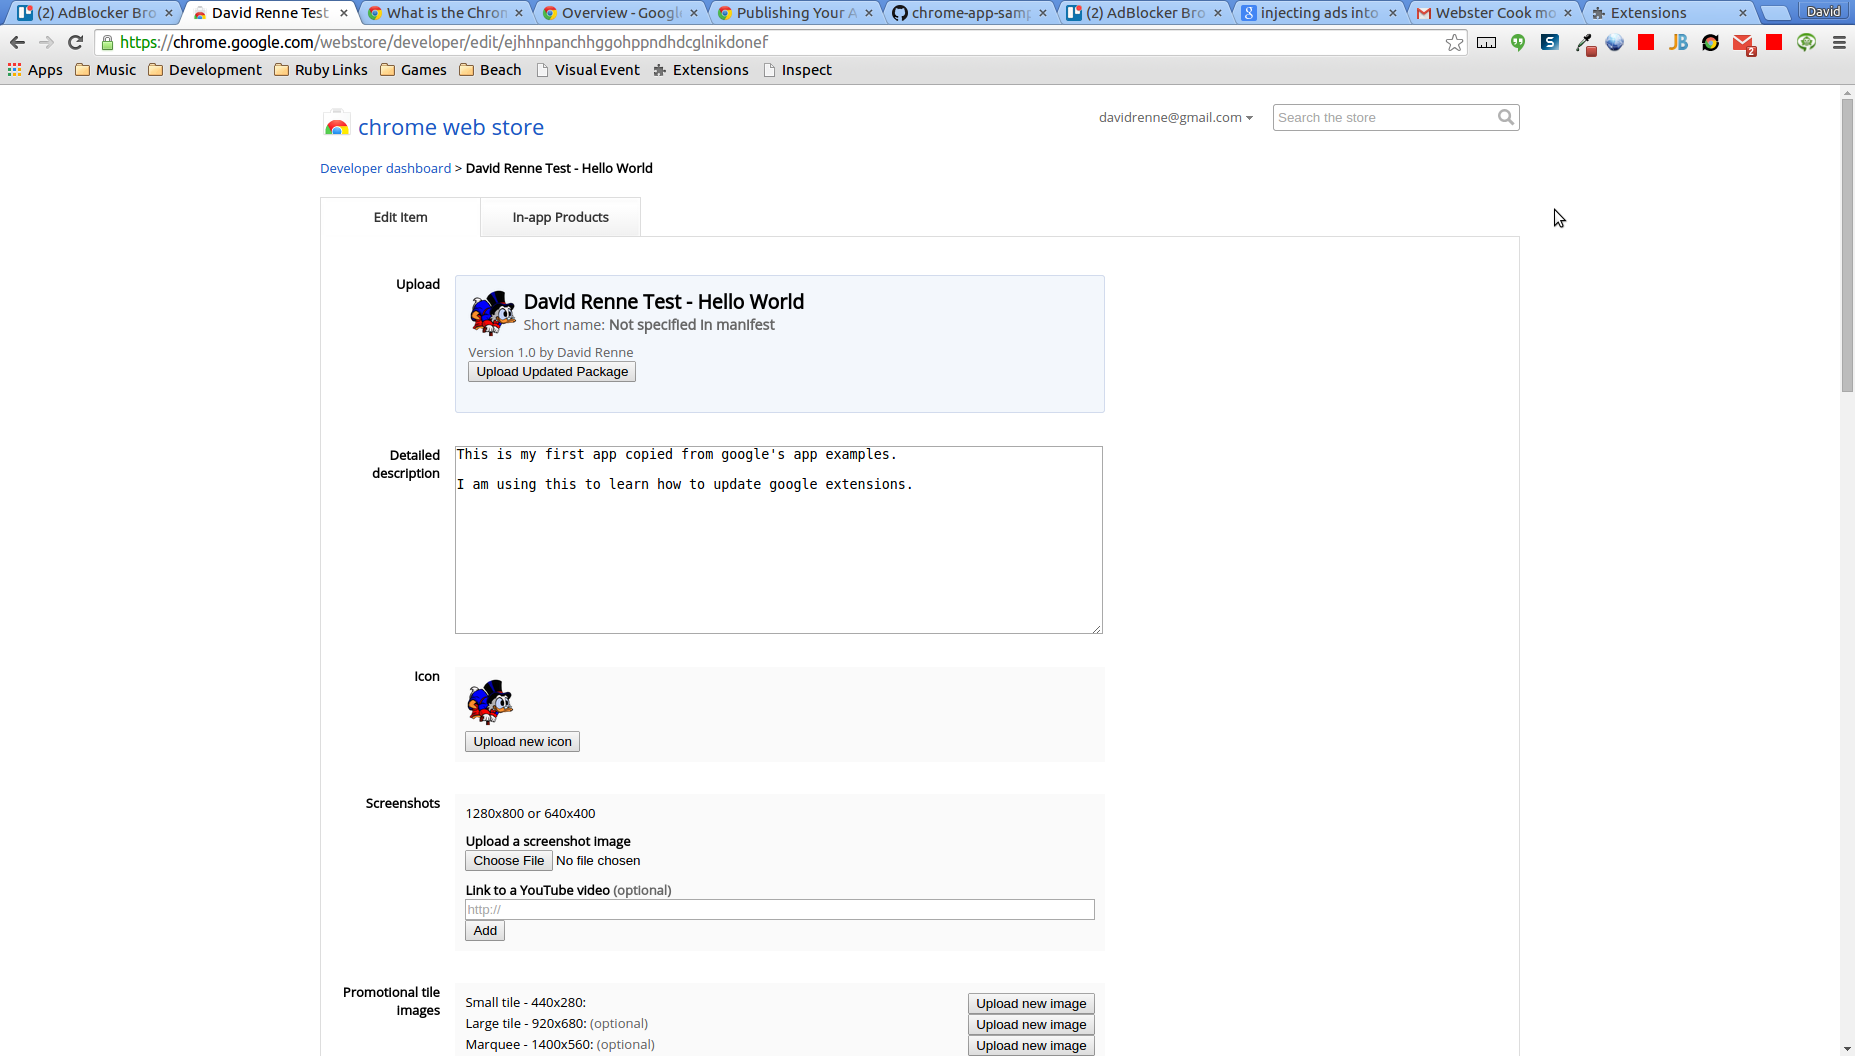Open the green circular robot extension
The image size is (1855, 1056).
pyautogui.click(x=1806, y=42)
